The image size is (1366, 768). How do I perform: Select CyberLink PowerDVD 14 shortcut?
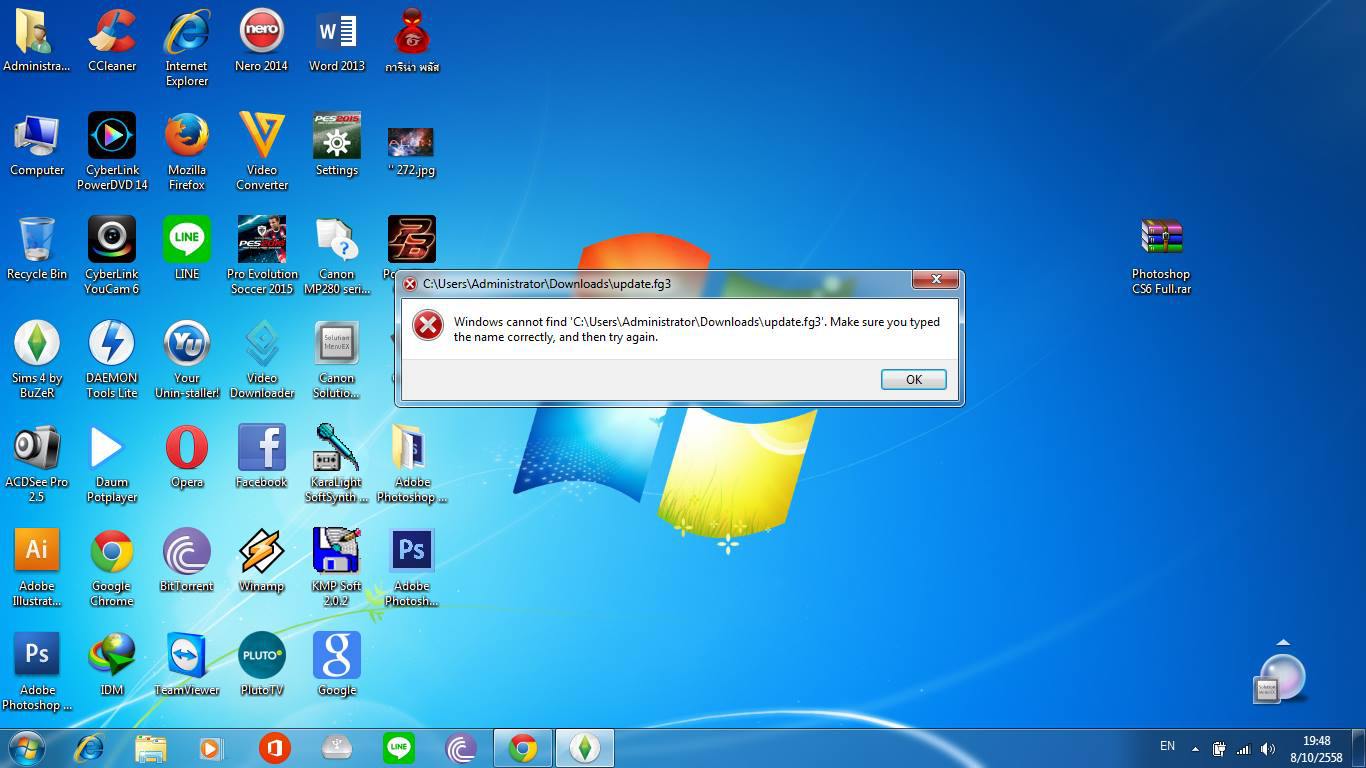click(x=112, y=152)
